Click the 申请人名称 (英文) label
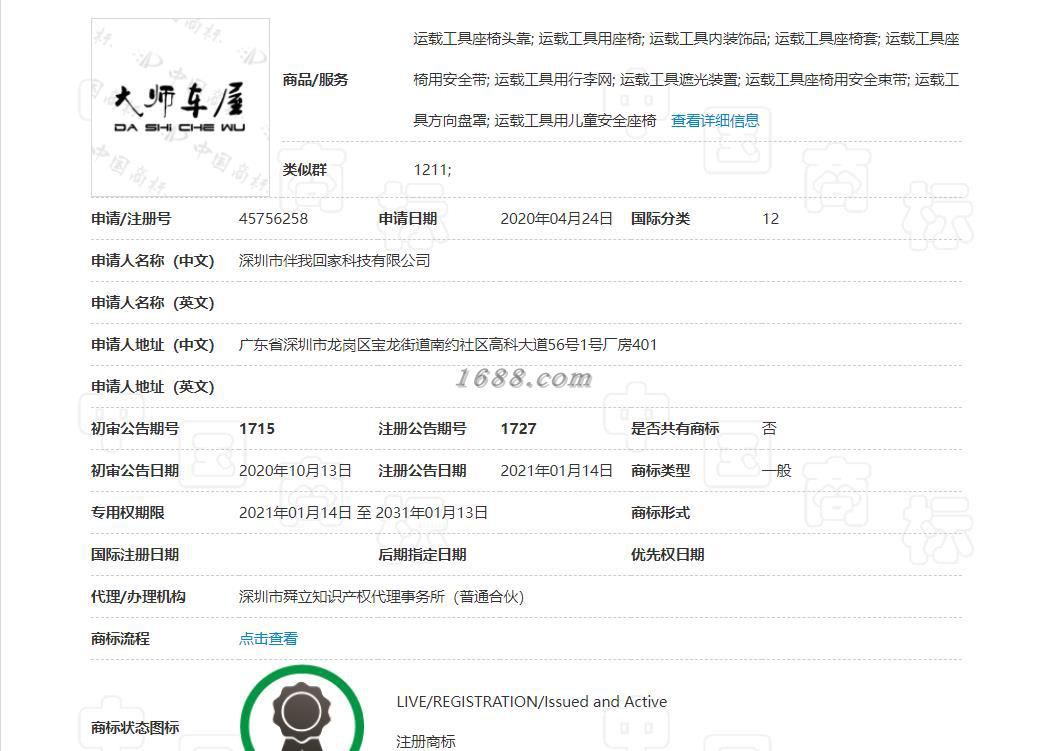Image resolution: width=1047 pixels, height=751 pixels. click(x=153, y=303)
